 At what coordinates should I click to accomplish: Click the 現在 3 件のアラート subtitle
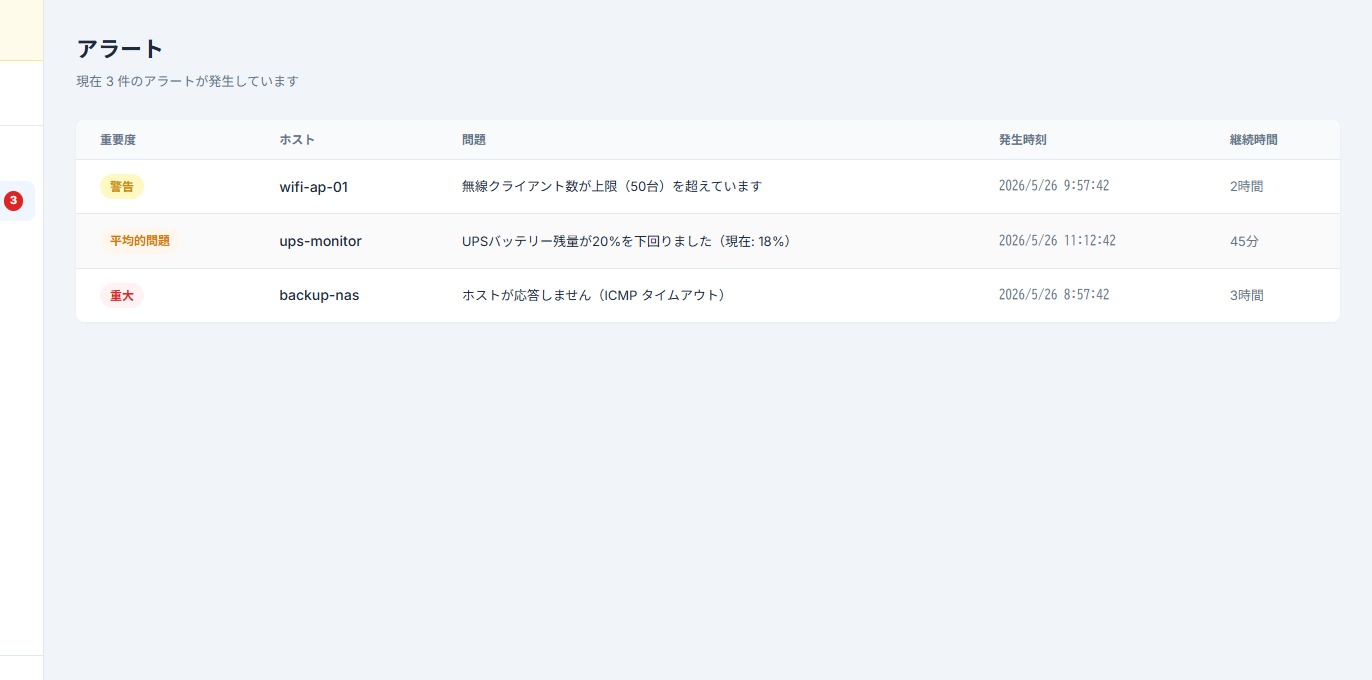click(188, 81)
